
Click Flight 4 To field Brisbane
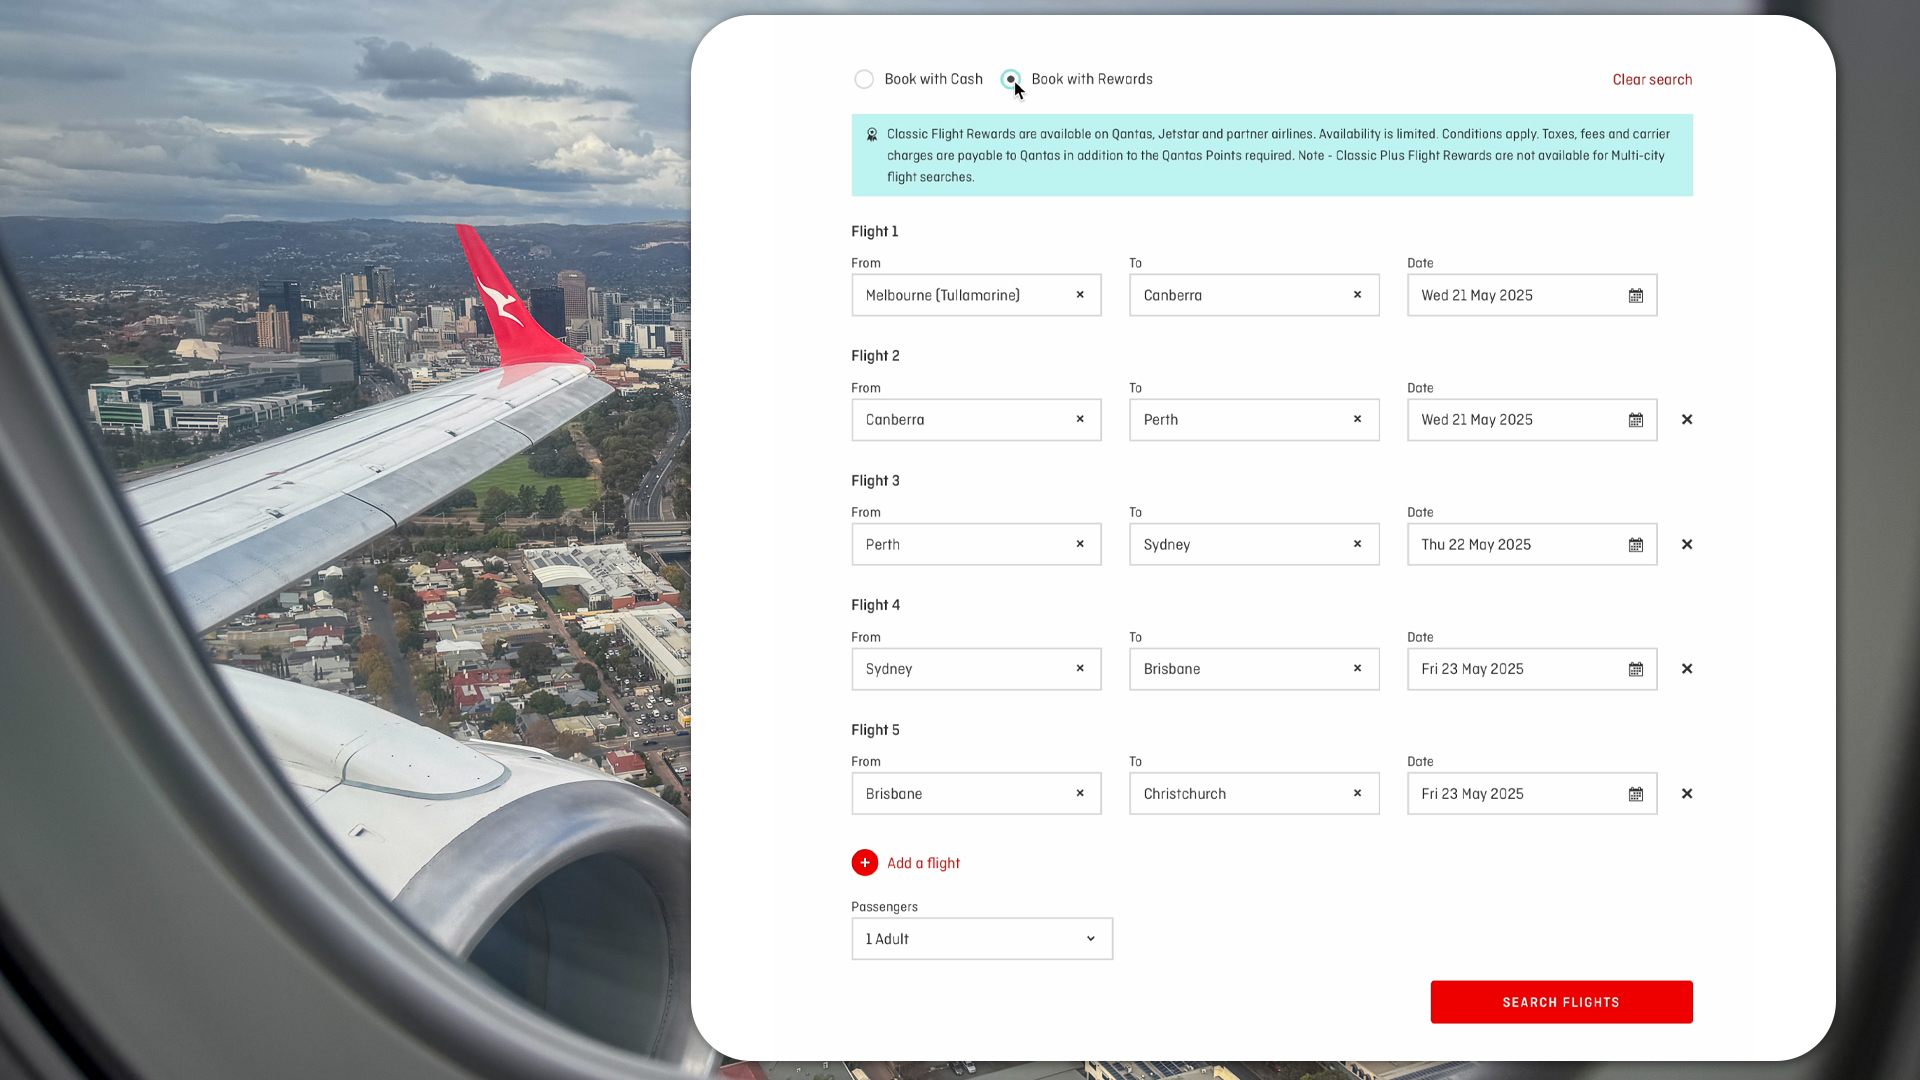point(1254,669)
